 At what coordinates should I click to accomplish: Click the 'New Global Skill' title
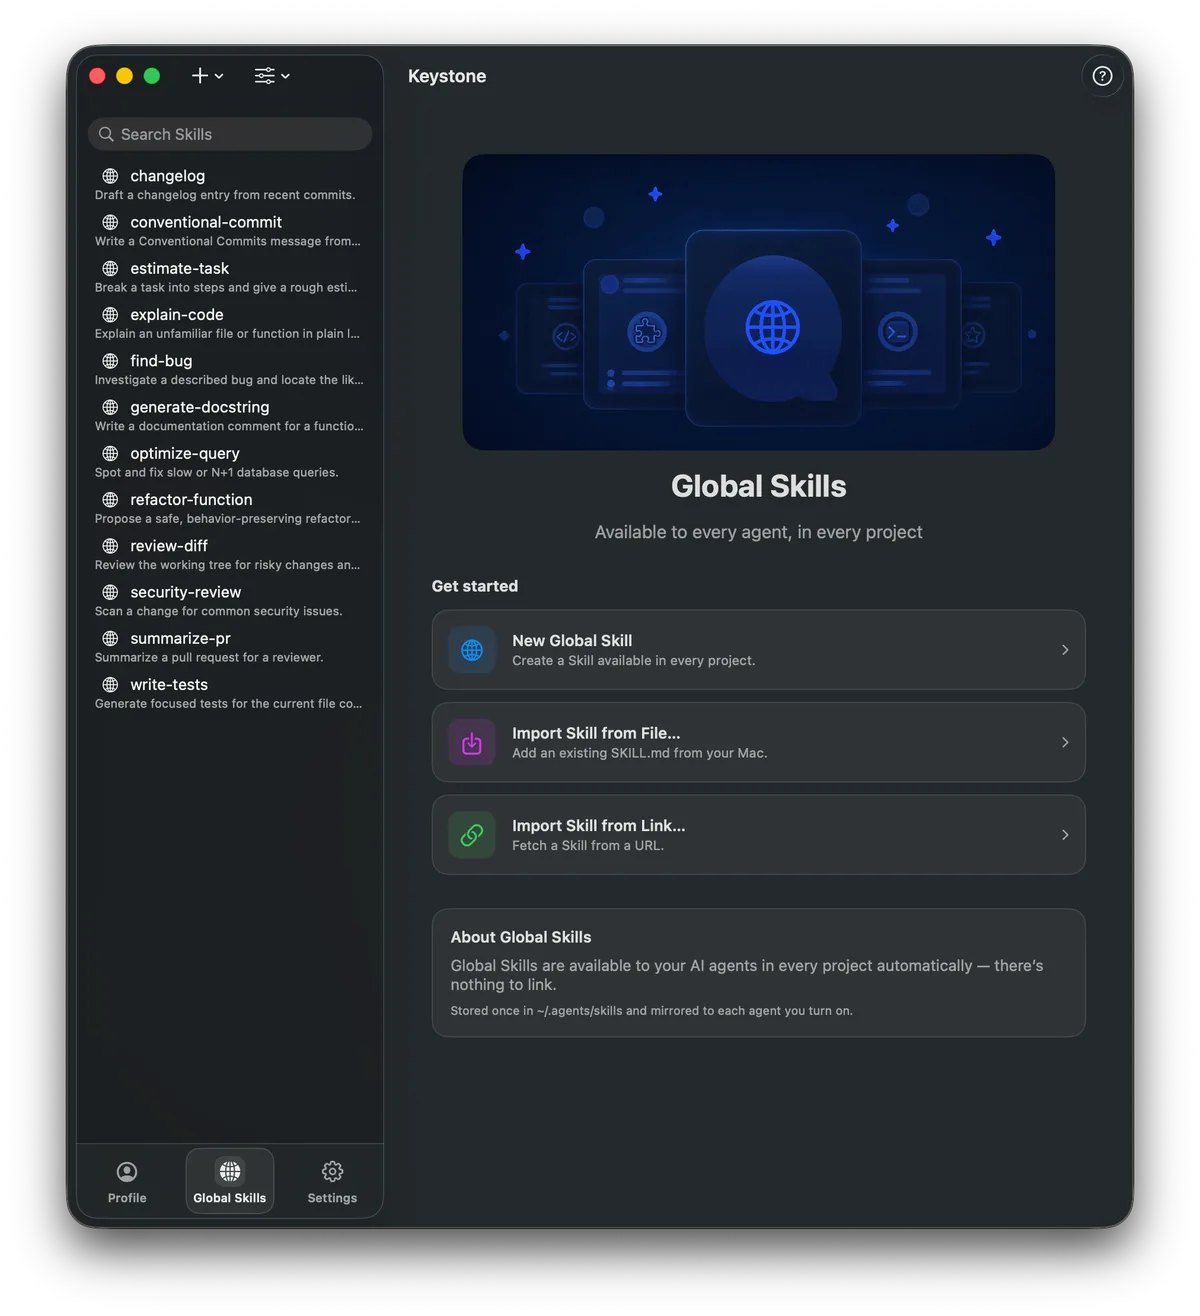572,640
